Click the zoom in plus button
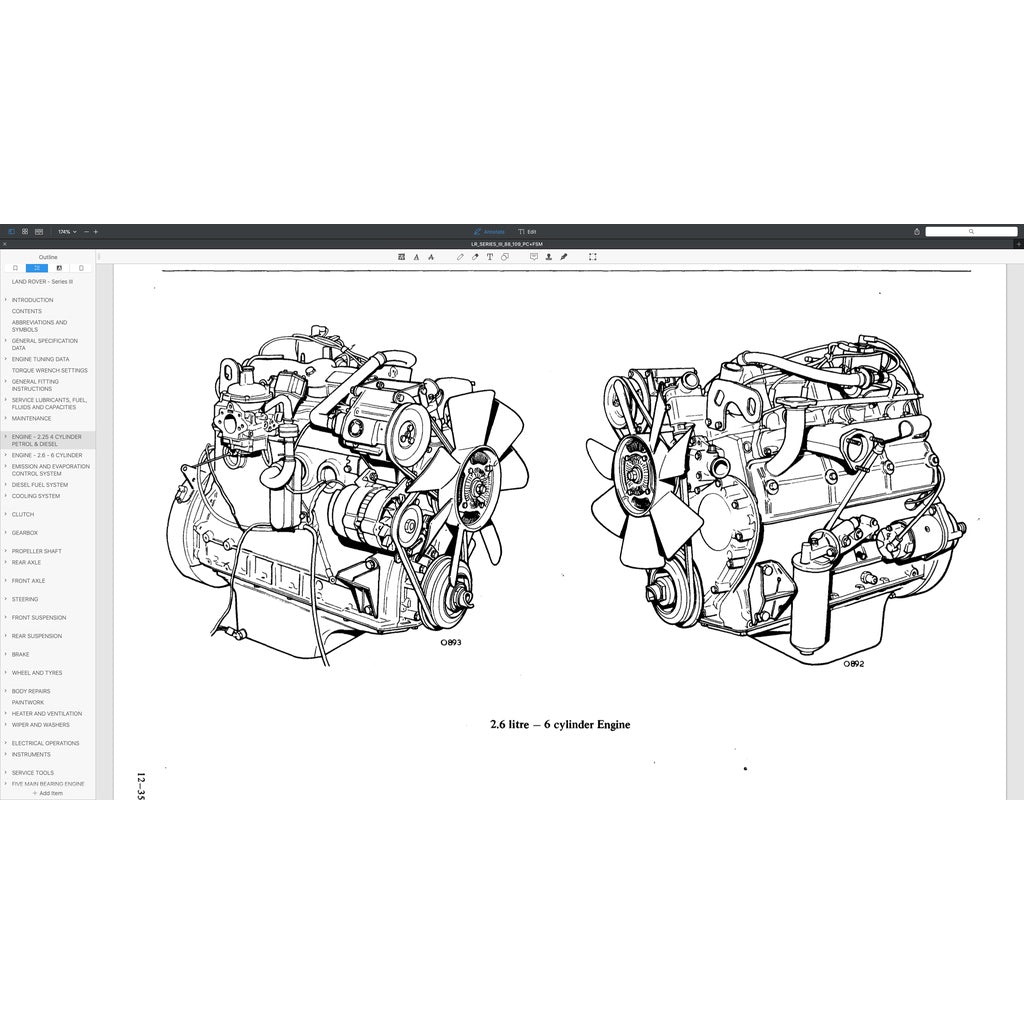This screenshot has height=1024, width=1024. coord(96,231)
